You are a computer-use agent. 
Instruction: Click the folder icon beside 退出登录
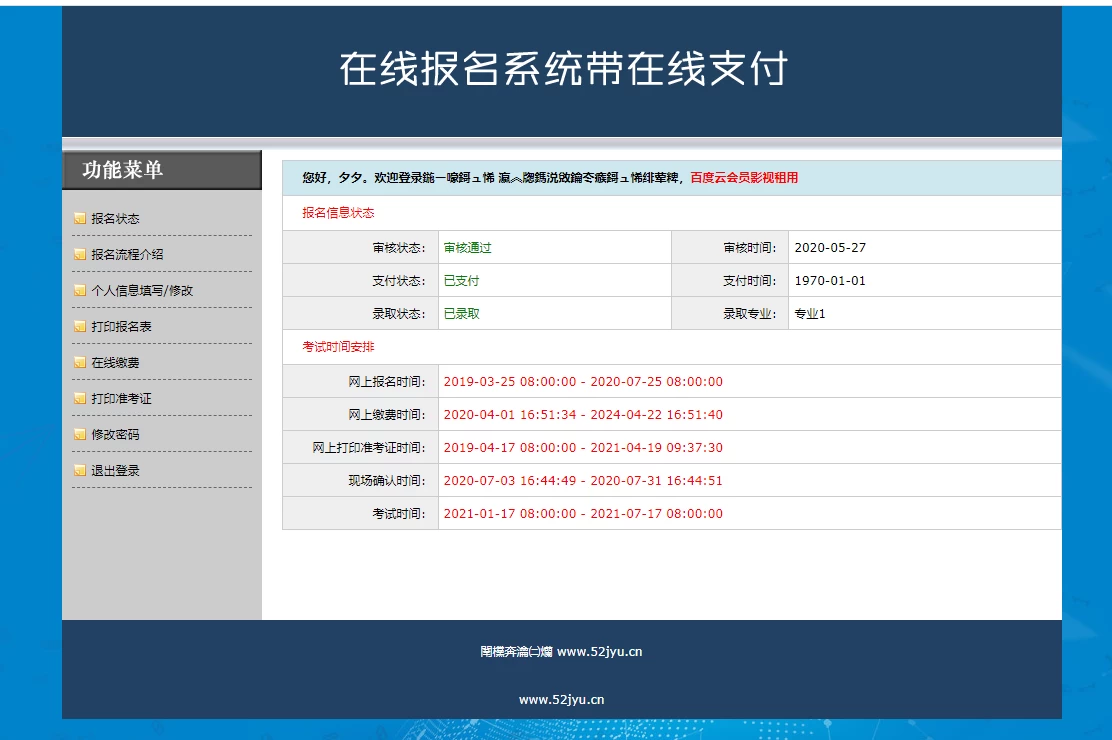pos(79,470)
